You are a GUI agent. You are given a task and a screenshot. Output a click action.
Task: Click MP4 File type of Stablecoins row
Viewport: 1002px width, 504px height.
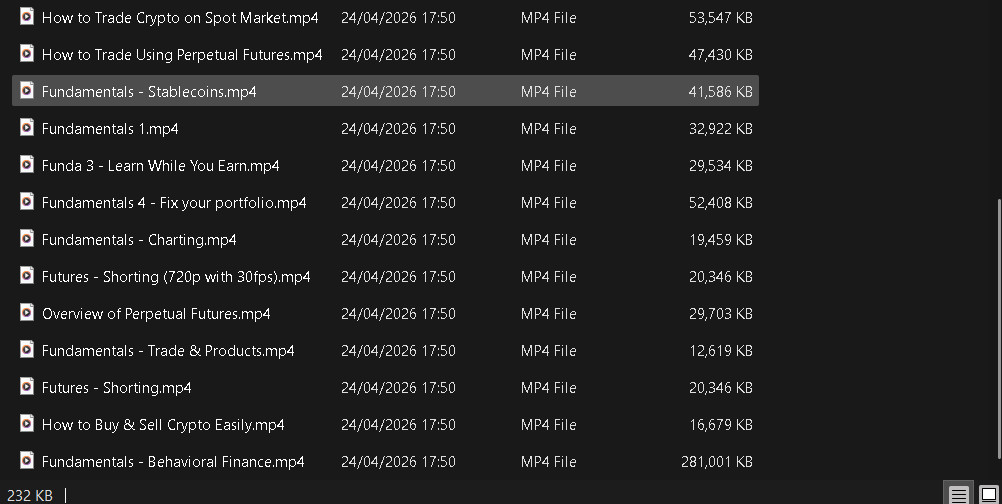(x=548, y=92)
